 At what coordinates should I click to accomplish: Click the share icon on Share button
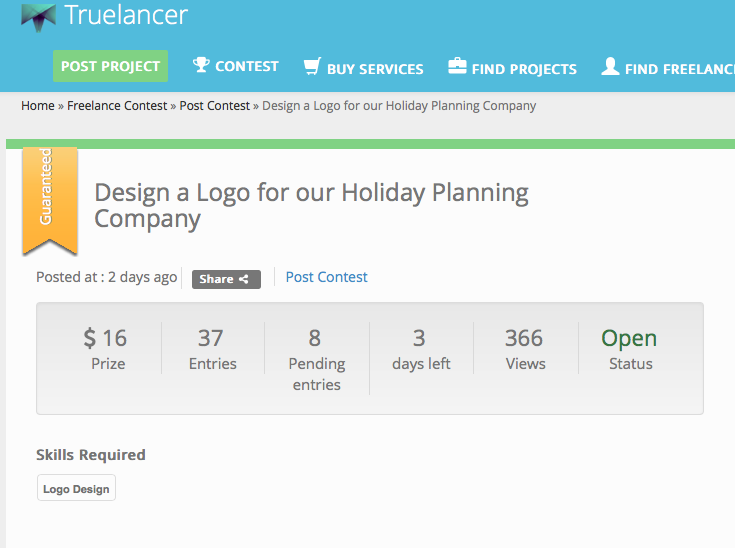pos(244,280)
